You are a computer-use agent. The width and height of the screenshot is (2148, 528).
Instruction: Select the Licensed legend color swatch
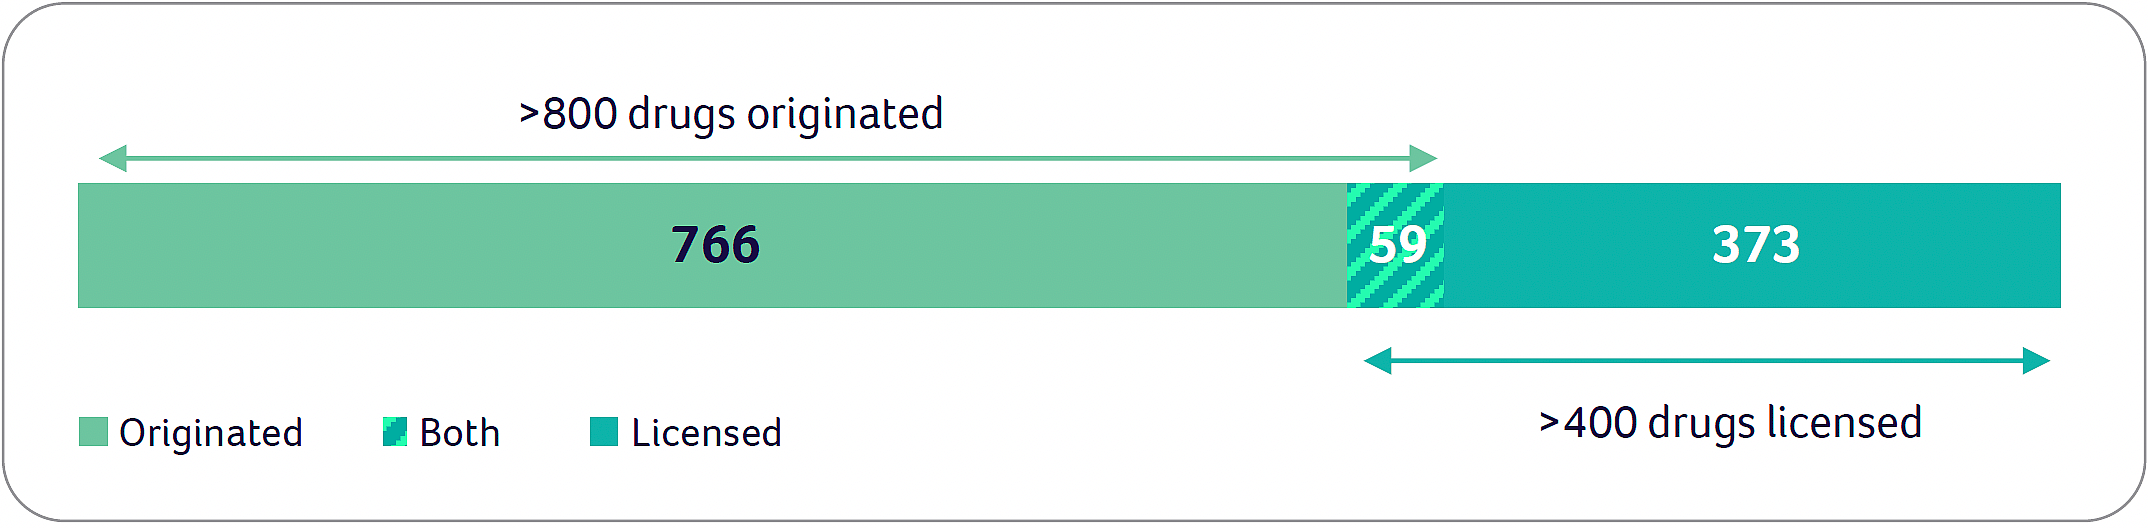(x=604, y=432)
